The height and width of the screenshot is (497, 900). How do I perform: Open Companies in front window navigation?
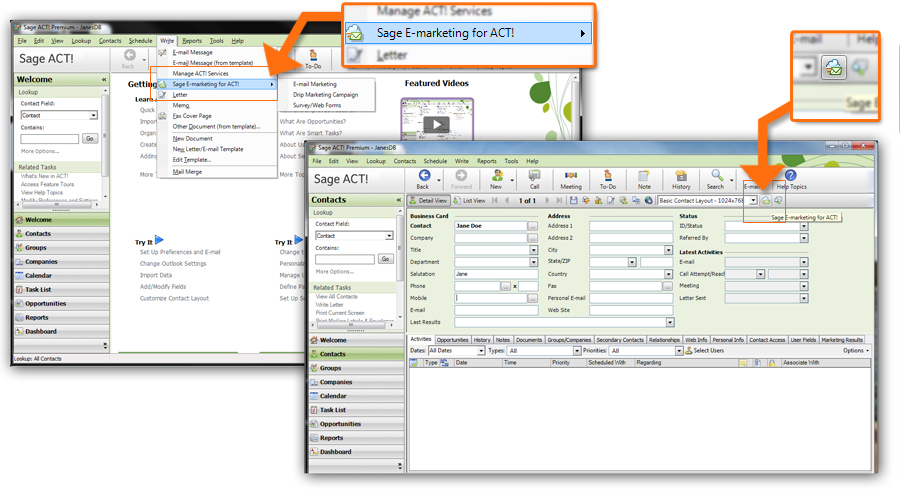[356, 382]
